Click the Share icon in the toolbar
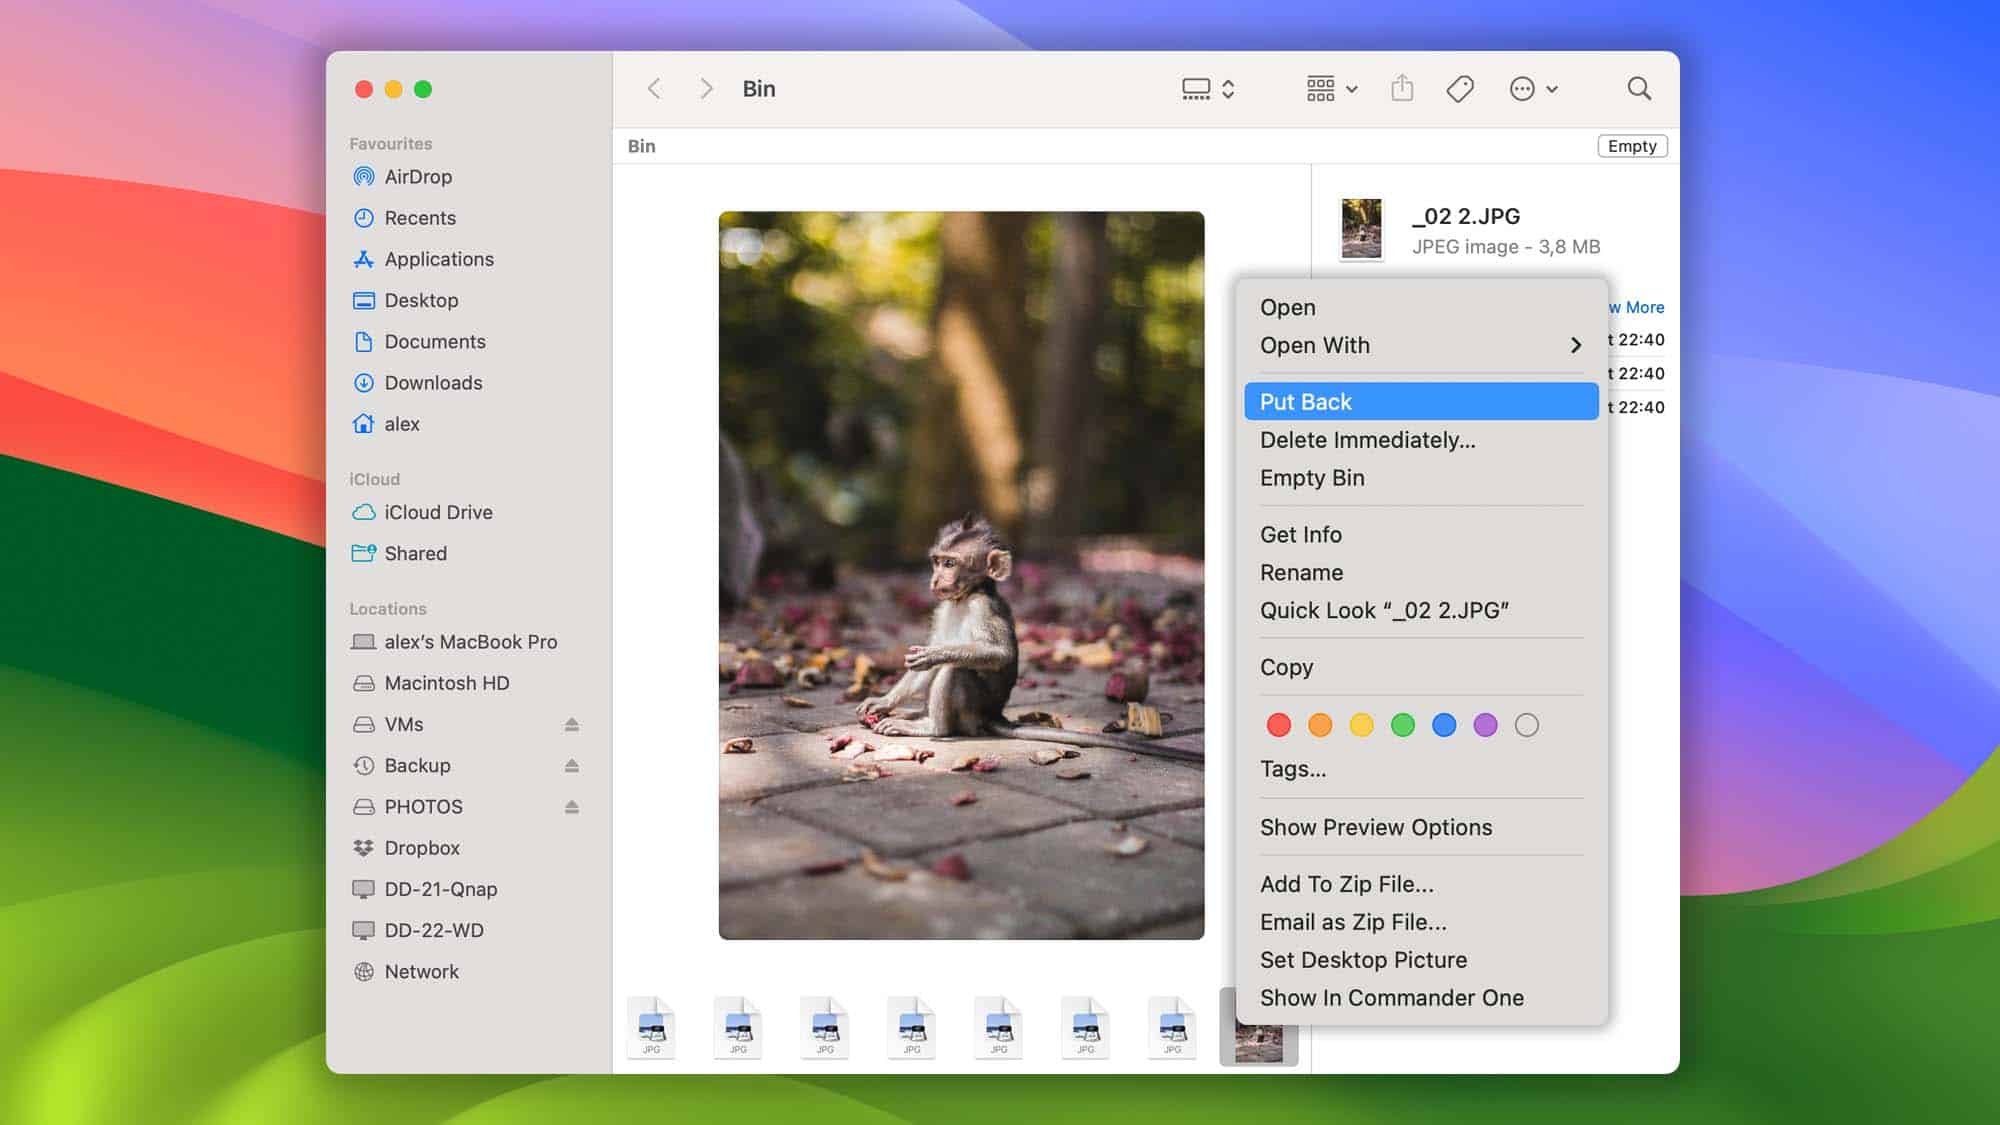 pyautogui.click(x=1402, y=88)
